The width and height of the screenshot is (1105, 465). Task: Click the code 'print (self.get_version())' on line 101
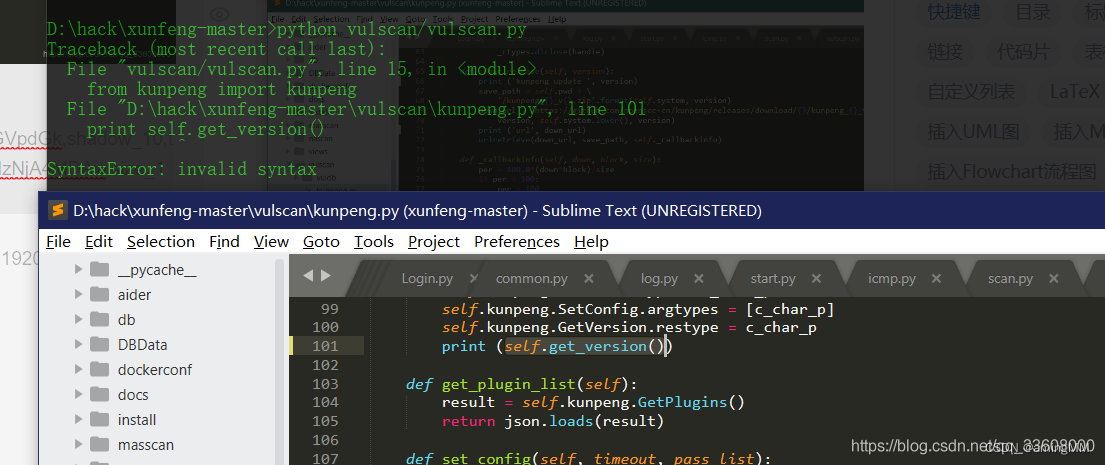click(x=557, y=346)
